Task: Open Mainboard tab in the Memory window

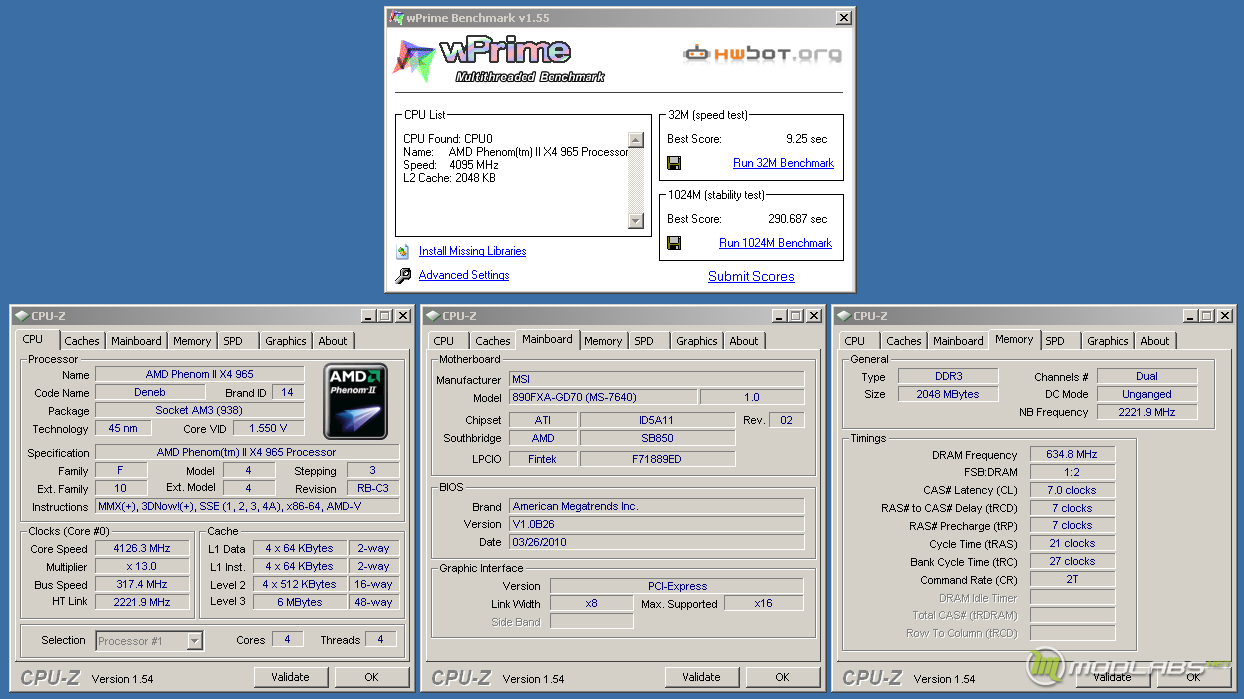Action: 958,341
